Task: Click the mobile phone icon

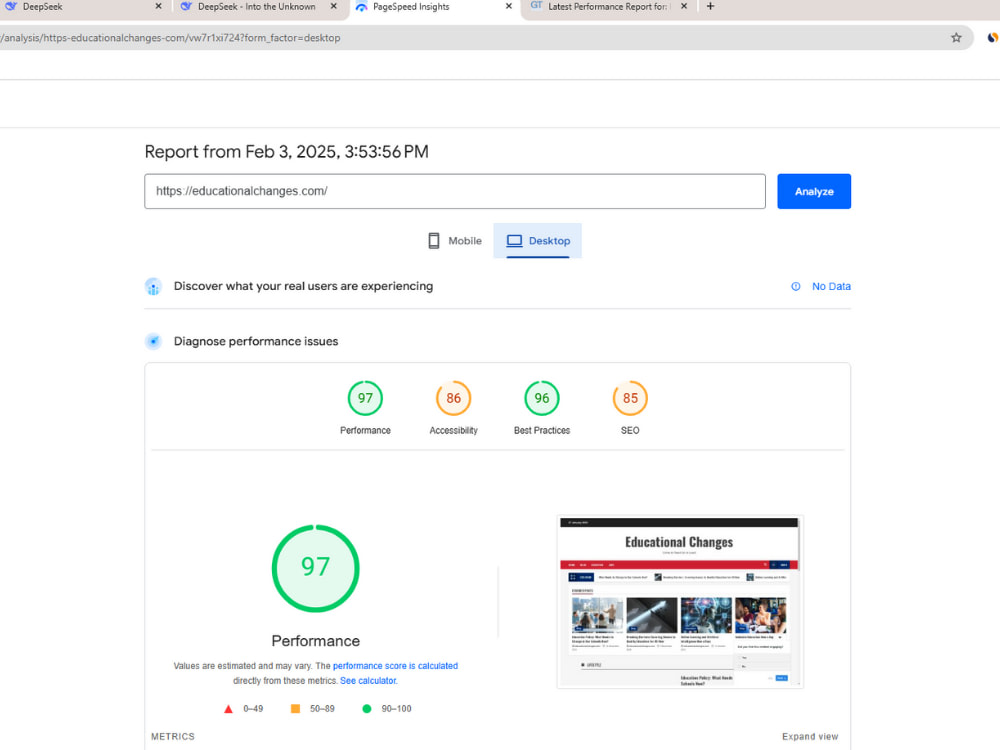Action: pos(434,241)
